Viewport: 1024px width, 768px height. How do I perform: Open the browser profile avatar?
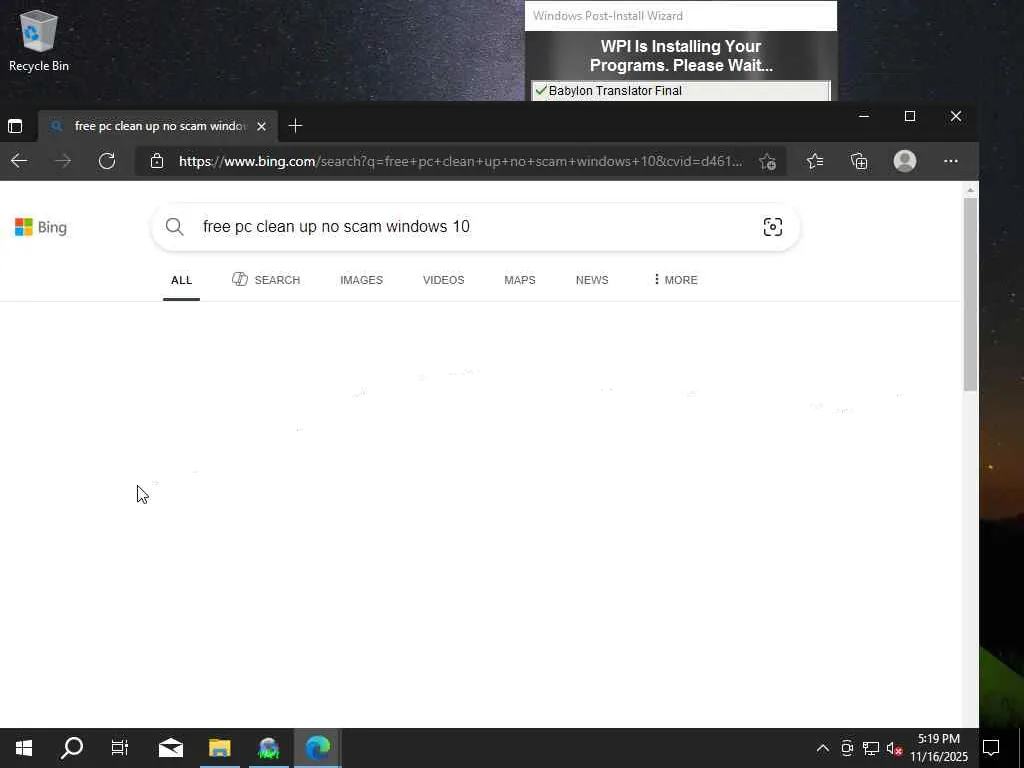click(905, 161)
